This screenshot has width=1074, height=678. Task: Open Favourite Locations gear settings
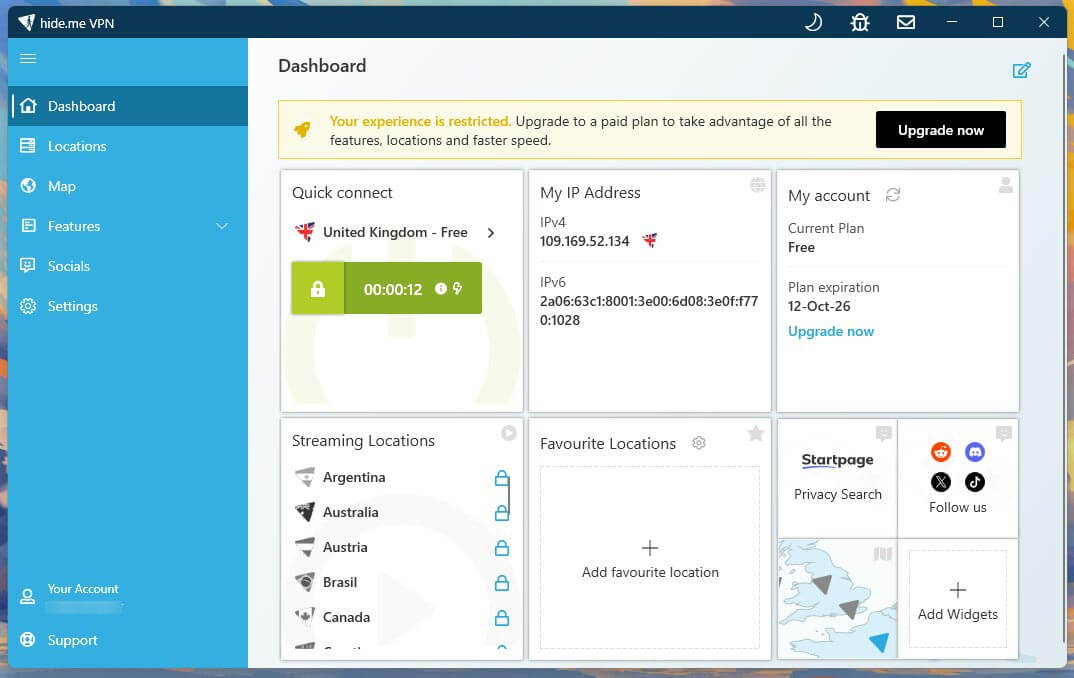pyautogui.click(x=699, y=443)
